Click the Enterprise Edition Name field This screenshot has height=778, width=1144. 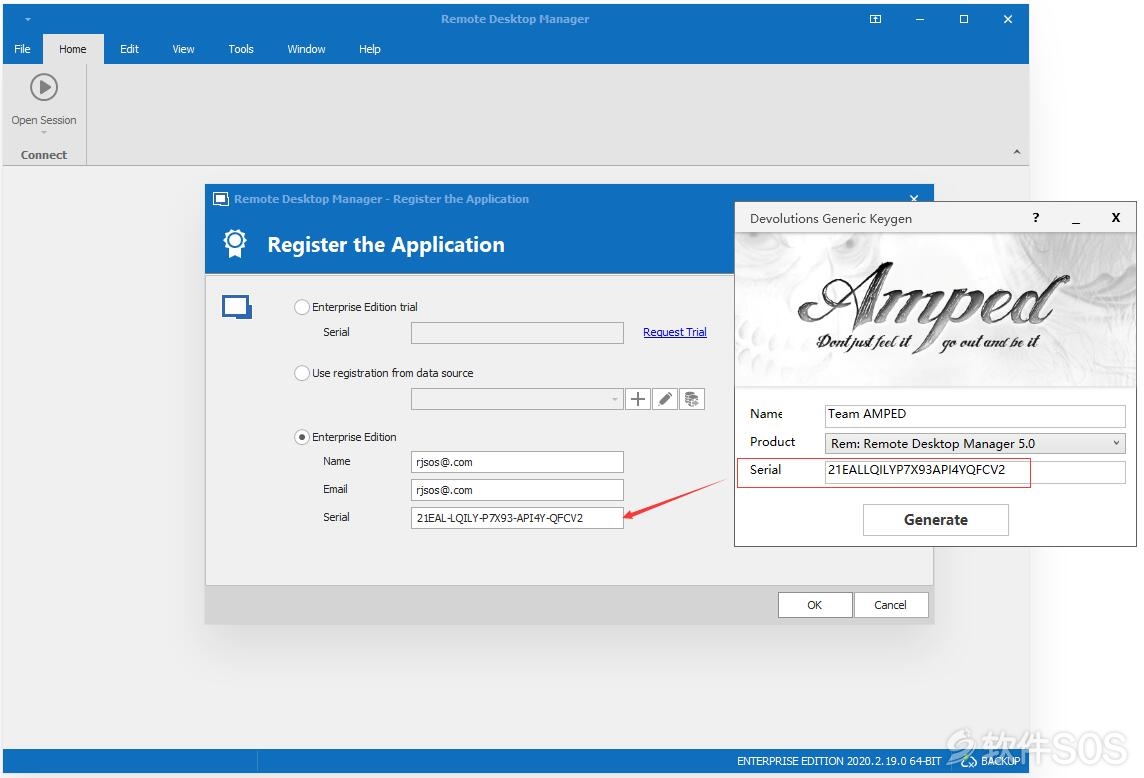point(517,462)
